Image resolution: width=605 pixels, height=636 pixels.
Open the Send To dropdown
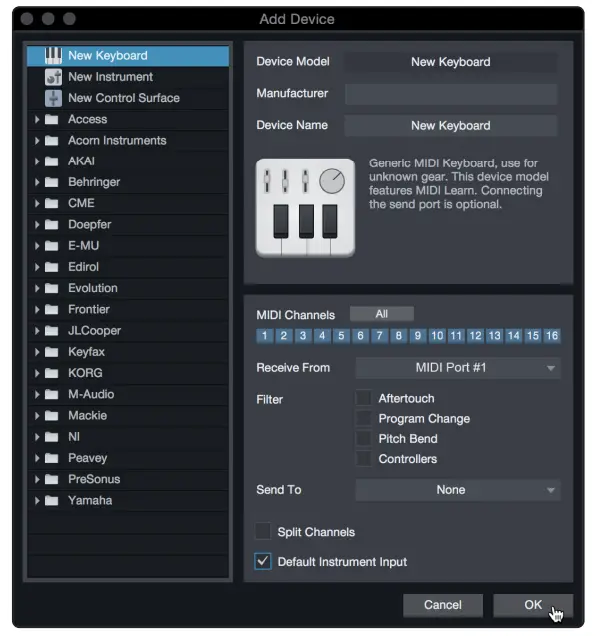point(458,490)
